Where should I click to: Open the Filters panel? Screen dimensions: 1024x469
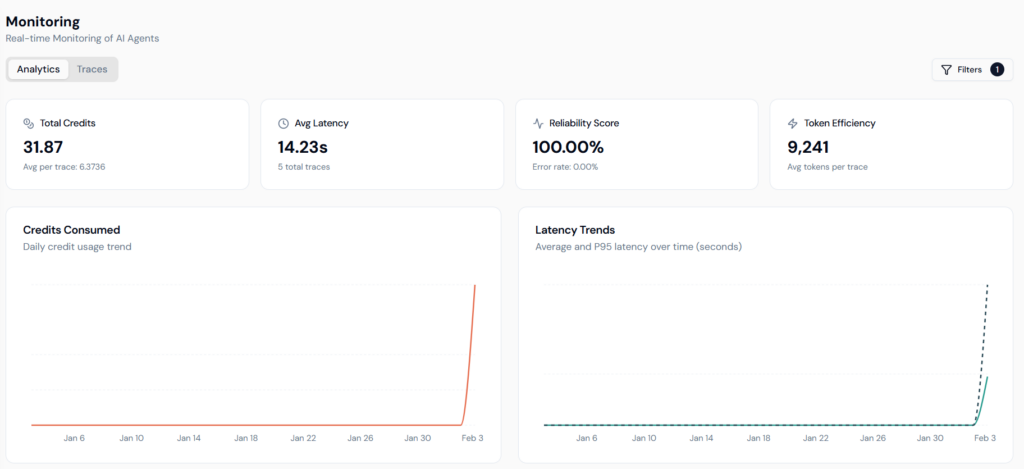pyautogui.click(x=970, y=70)
